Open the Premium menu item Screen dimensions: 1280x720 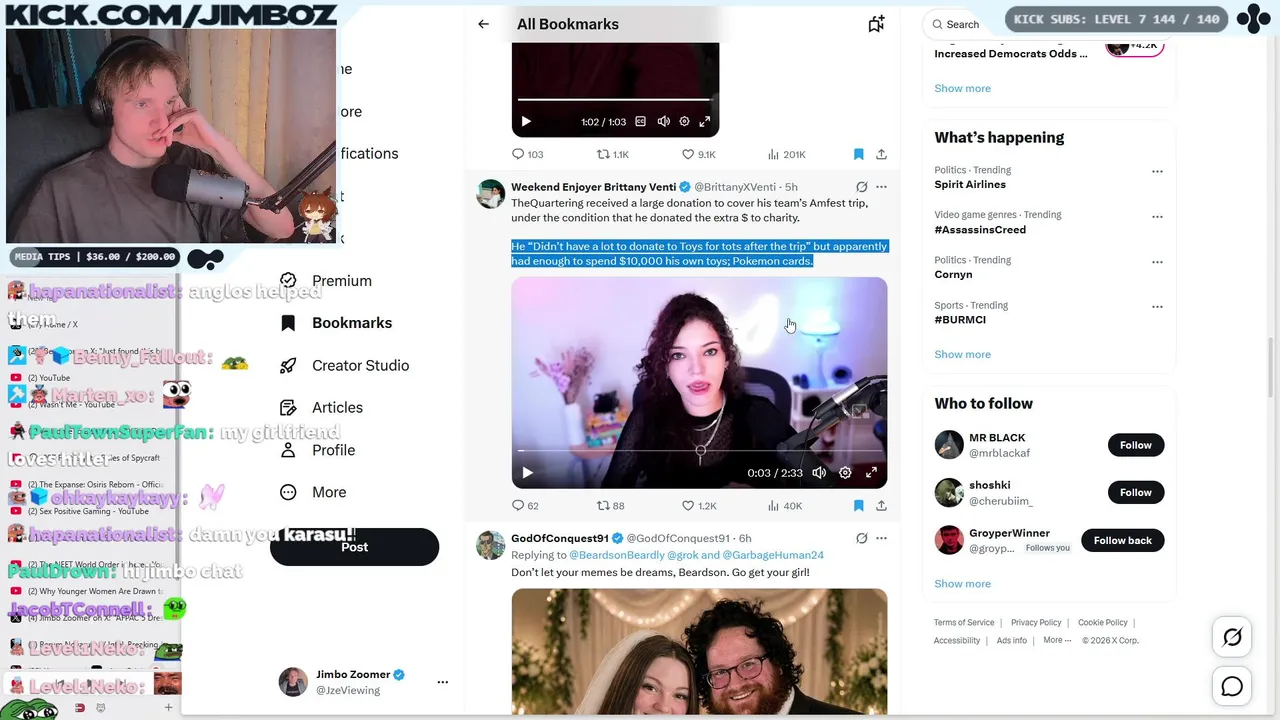(x=326, y=281)
